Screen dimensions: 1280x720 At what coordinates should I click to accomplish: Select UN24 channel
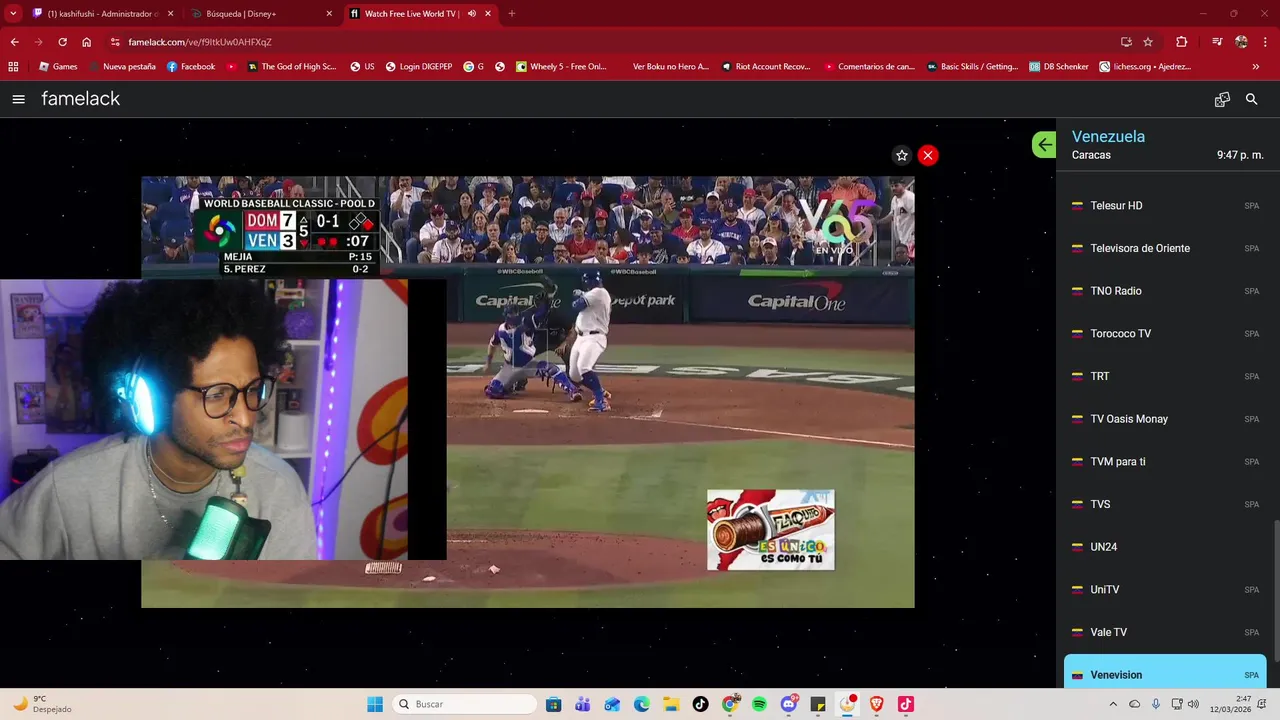click(1165, 547)
